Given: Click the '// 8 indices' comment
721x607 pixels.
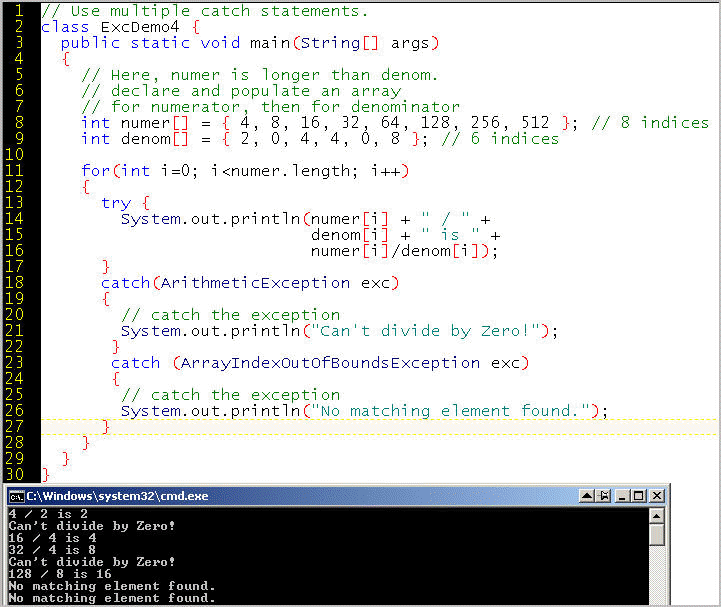Looking at the screenshot, I should pos(650,123).
